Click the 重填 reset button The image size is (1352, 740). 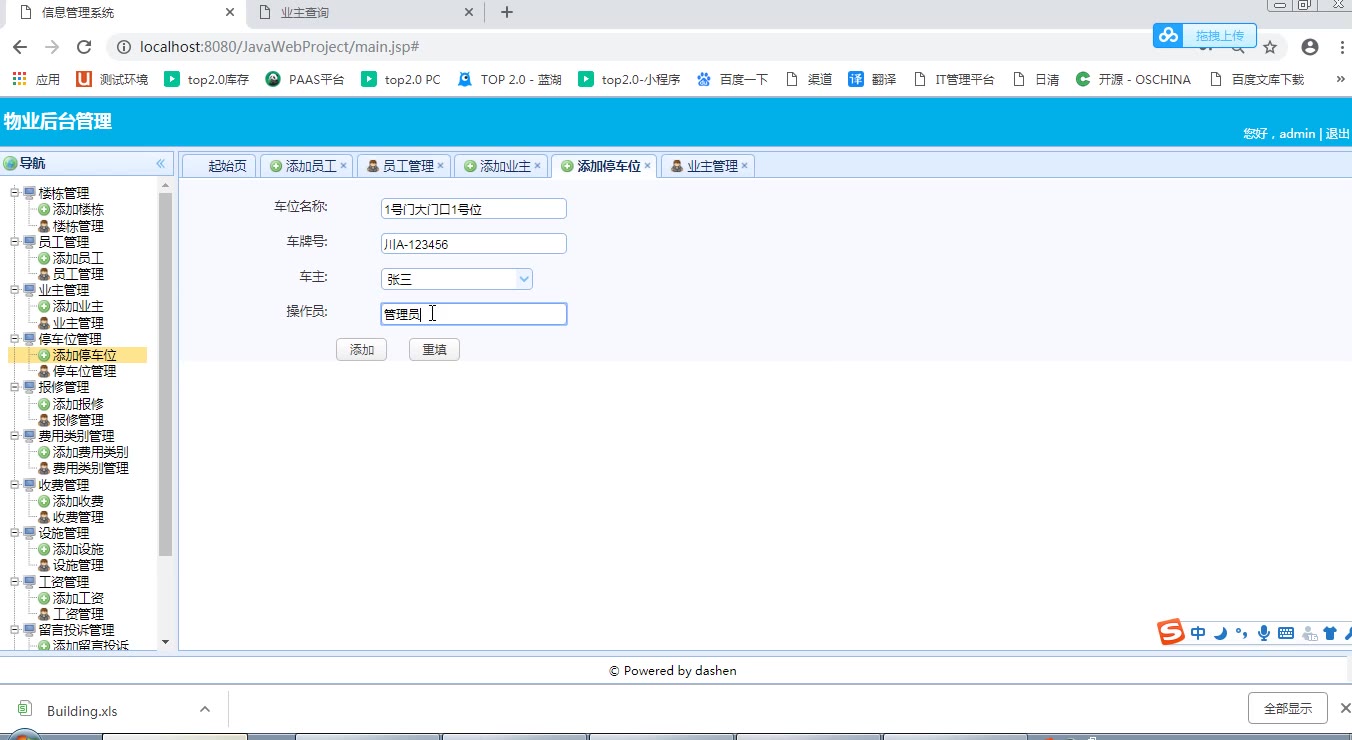(434, 349)
